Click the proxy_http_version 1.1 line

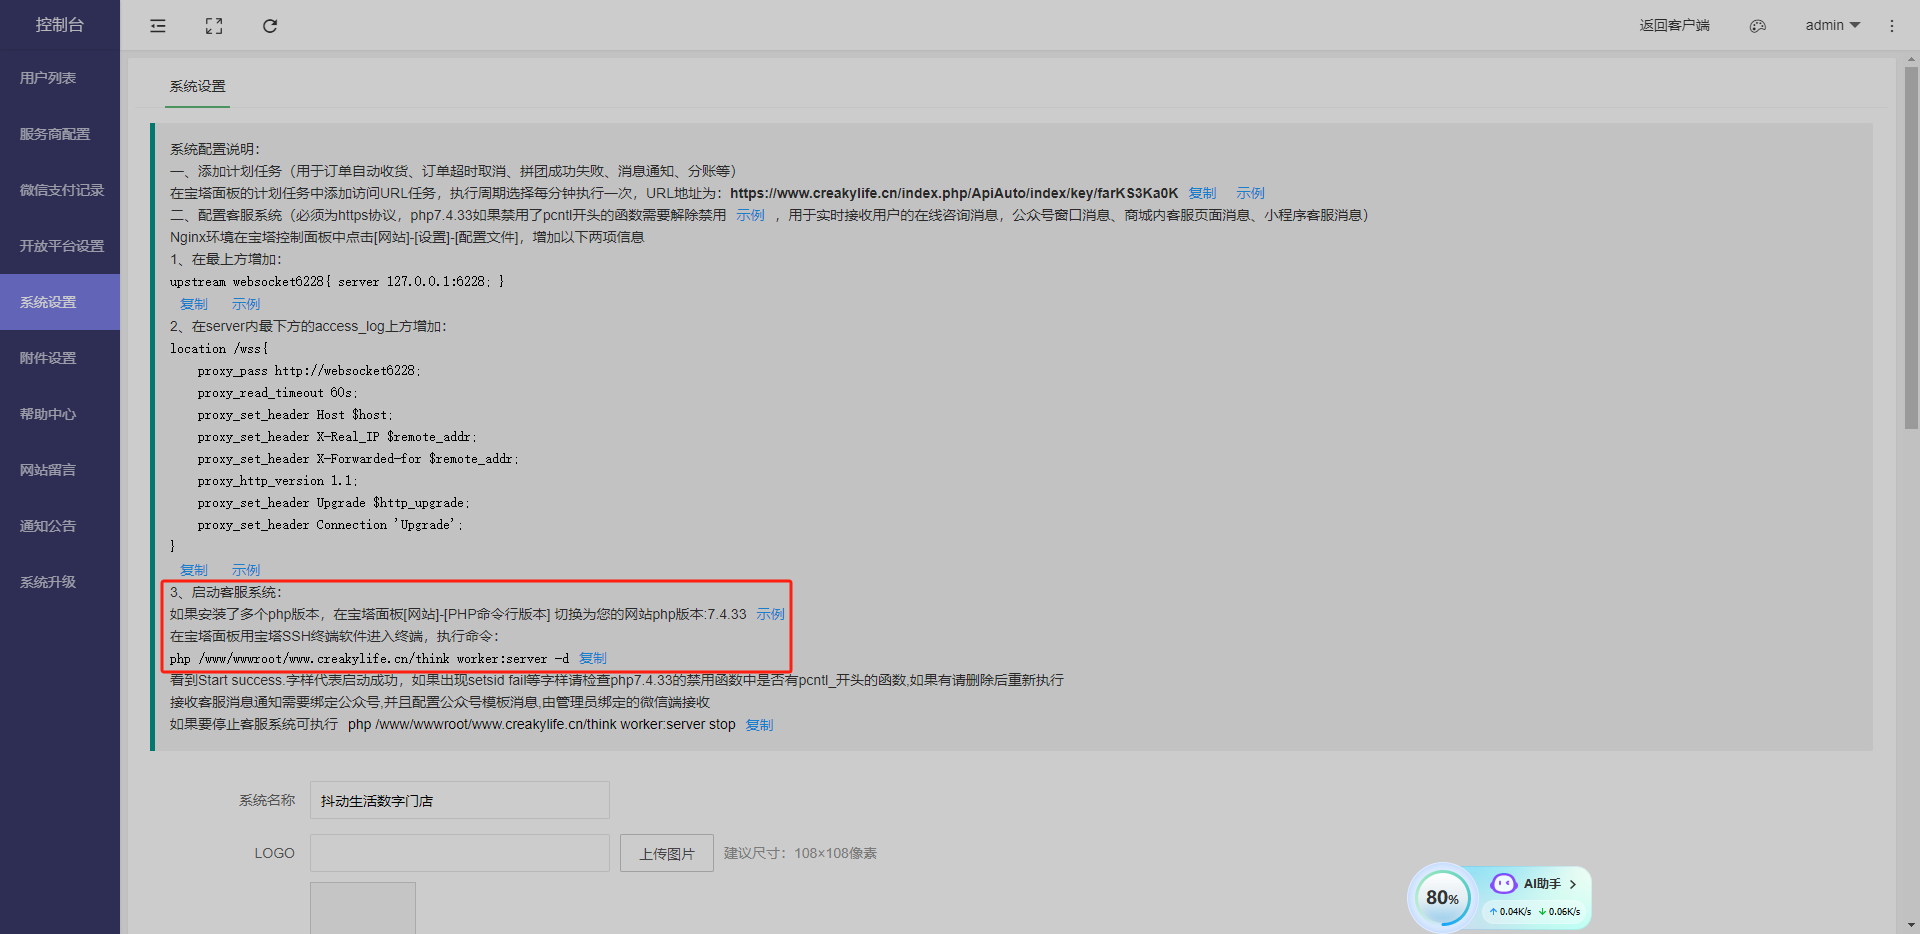pos(277,481)
